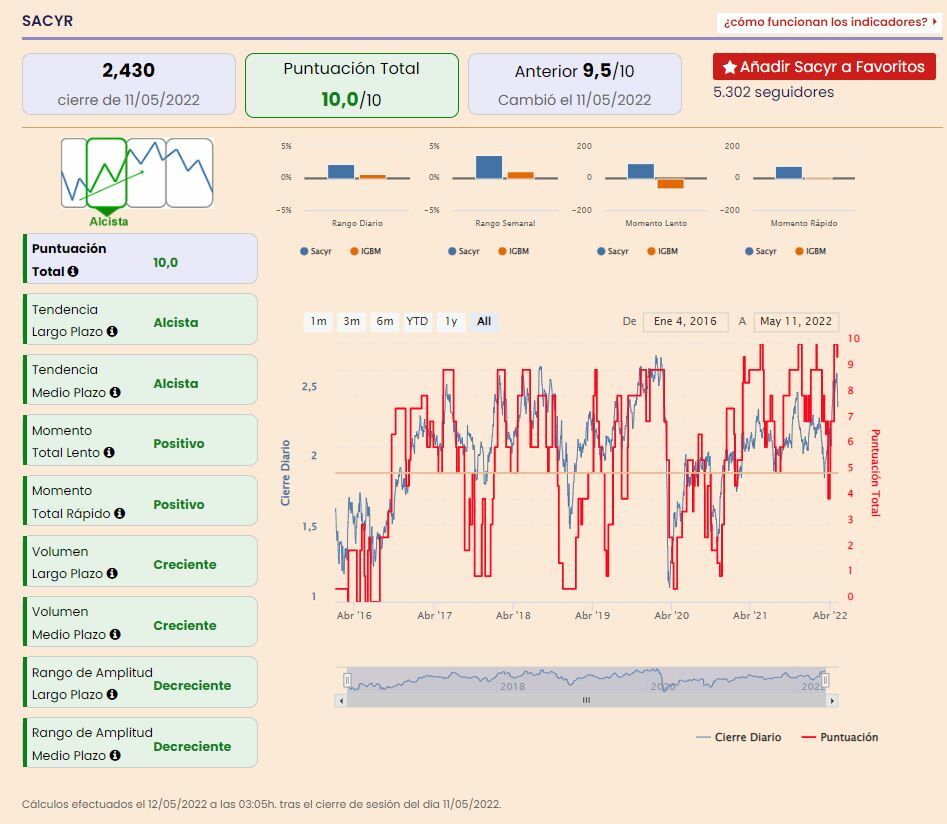Viewport: 947px width, 824px height.
Task: Click Rango de Amplitud Largo Plazo Decreciente row
Action: click(x=140, y=683)
